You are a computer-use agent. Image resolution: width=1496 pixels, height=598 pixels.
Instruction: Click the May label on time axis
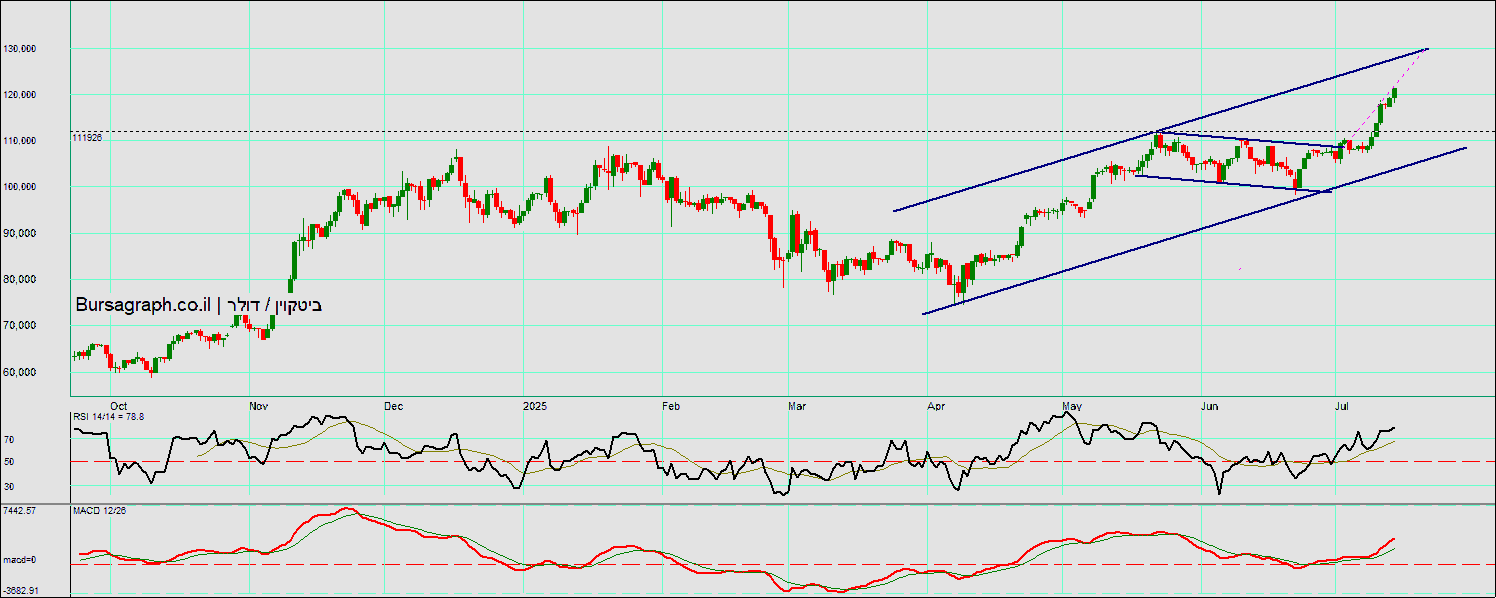[1072, 407]
